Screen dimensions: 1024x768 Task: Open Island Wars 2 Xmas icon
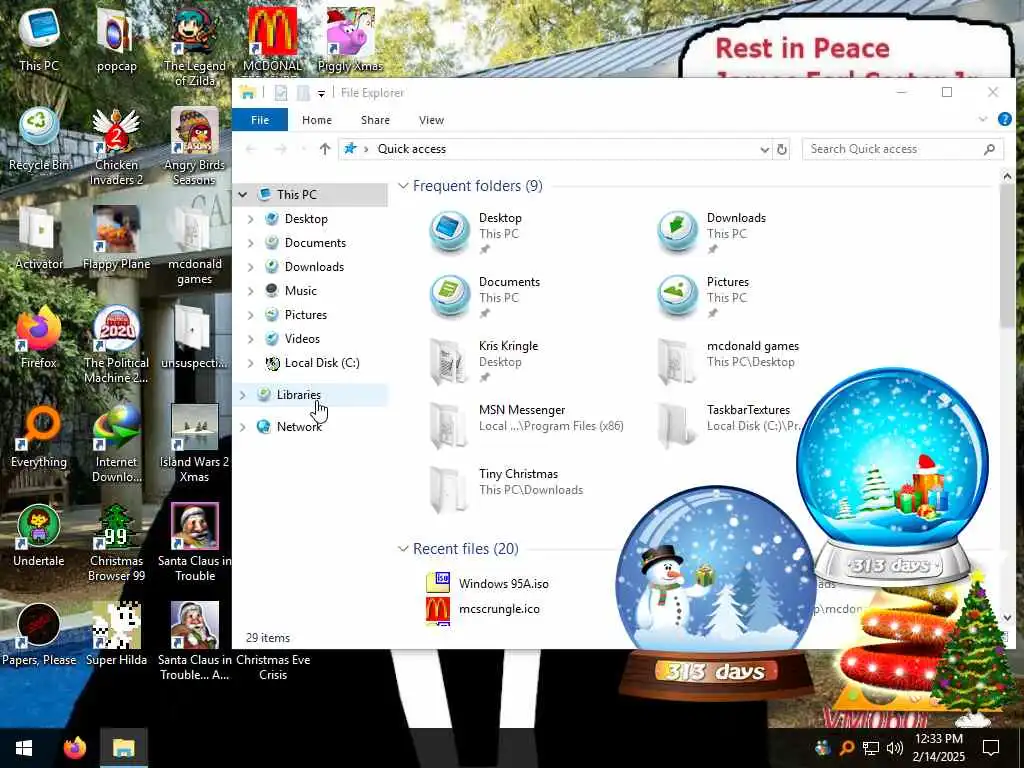click(x=194, y=444)
